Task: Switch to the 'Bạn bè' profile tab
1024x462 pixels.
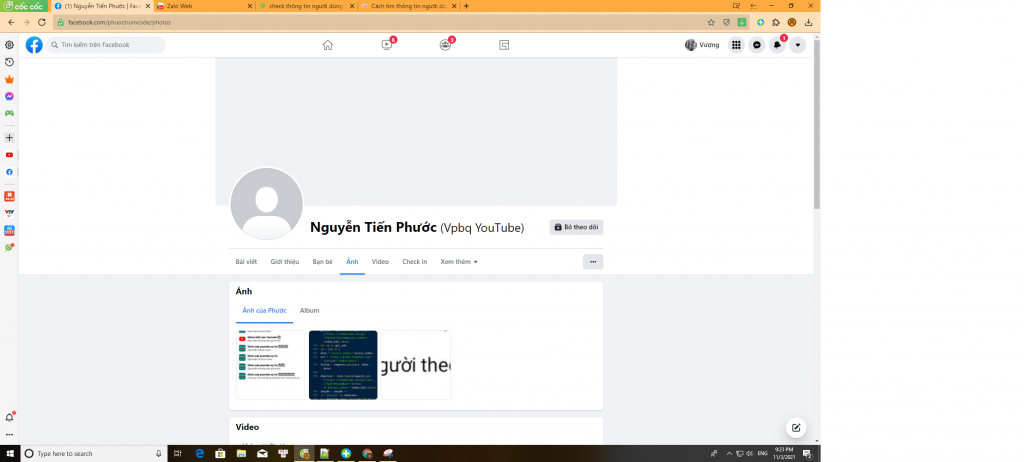Action: coord(322,262)
